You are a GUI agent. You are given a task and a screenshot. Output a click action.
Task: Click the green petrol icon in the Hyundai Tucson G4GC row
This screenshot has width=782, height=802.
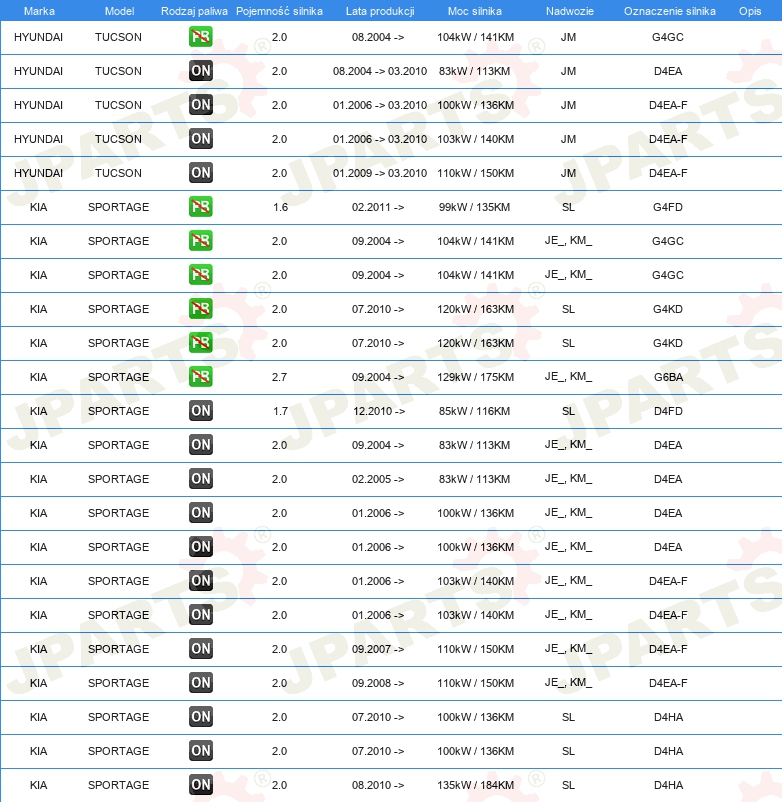click(x=200, y=37)
